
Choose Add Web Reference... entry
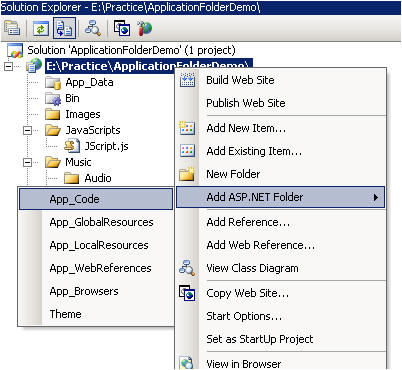[281, 245]
